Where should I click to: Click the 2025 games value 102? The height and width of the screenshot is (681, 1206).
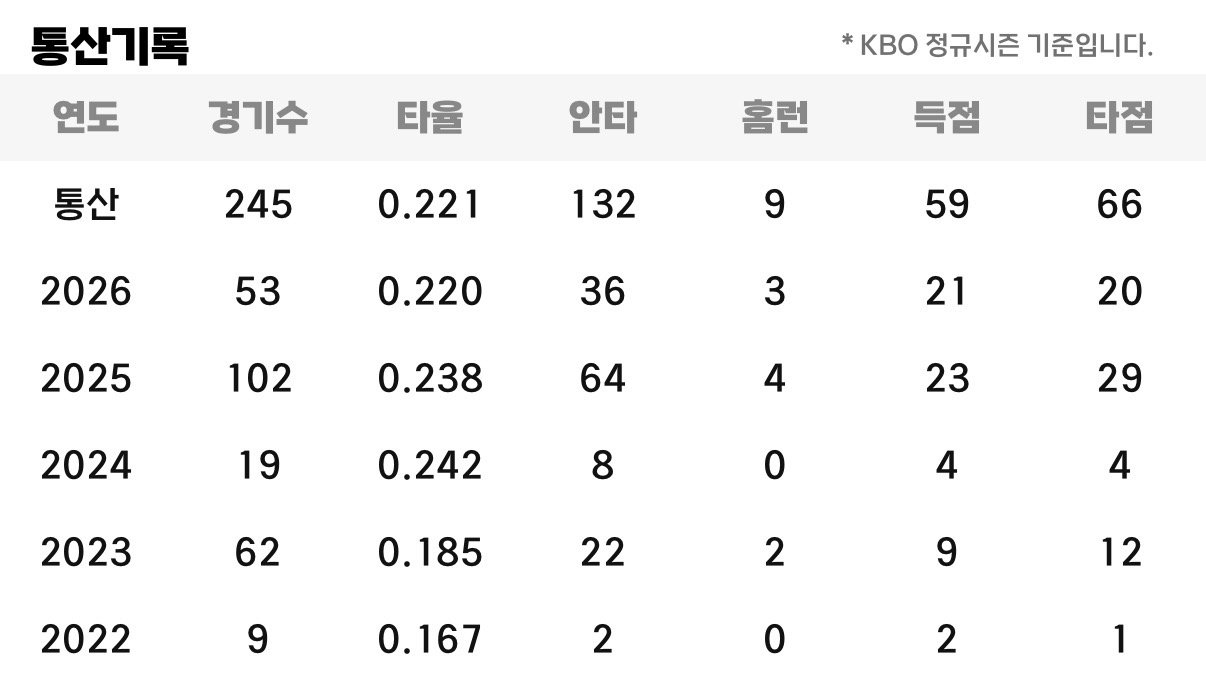(258, 379)
